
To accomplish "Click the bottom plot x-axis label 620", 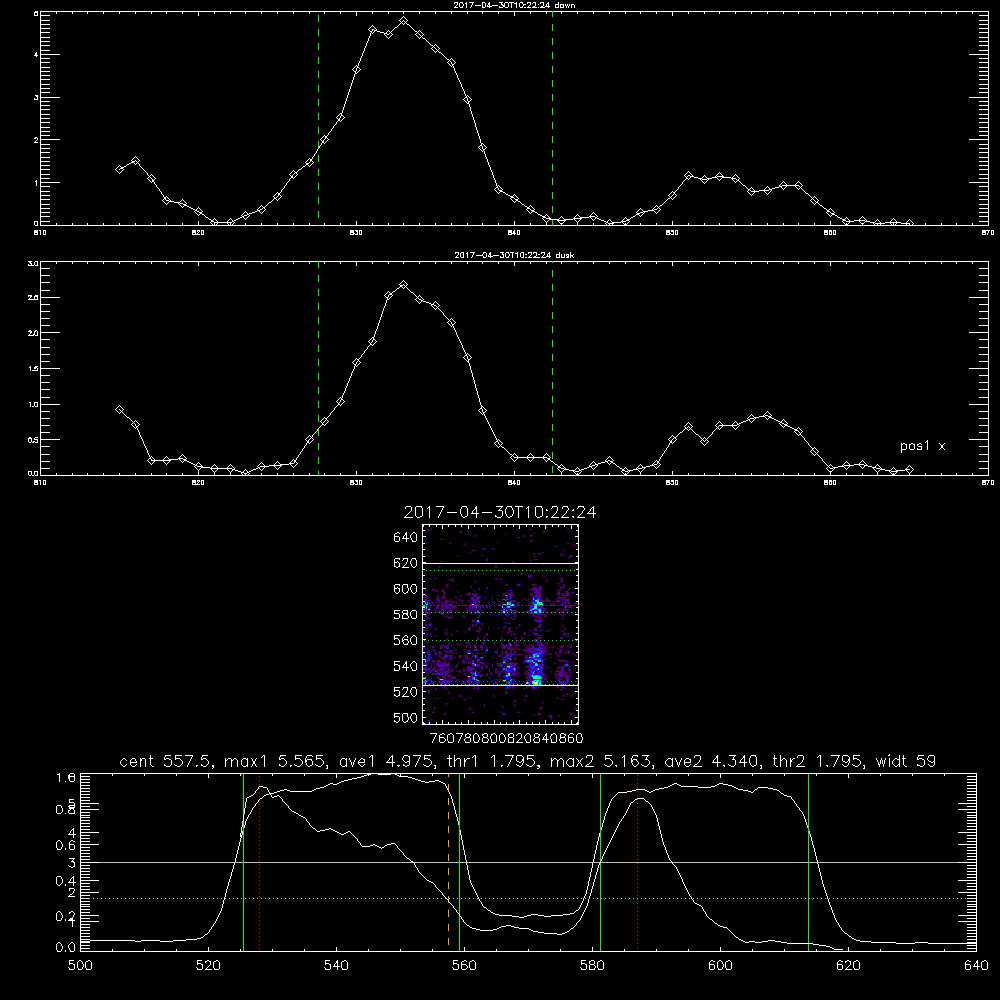I will (848, 966).
